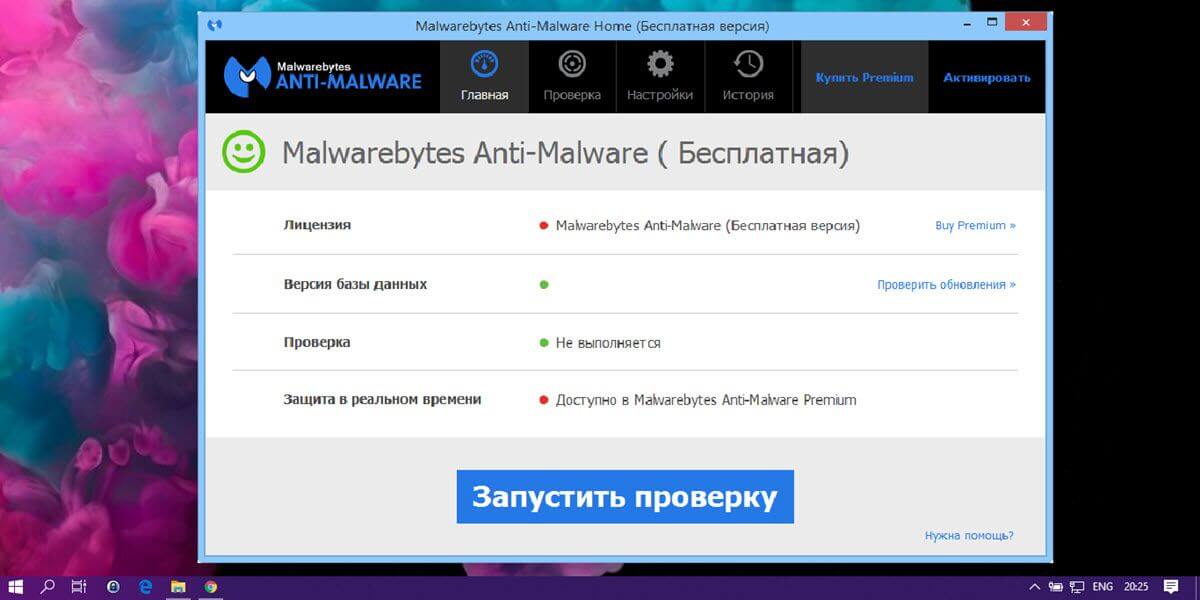Click the battery icon in system tray
The width and height of the screenshot is (1200, 600).
1055,587
